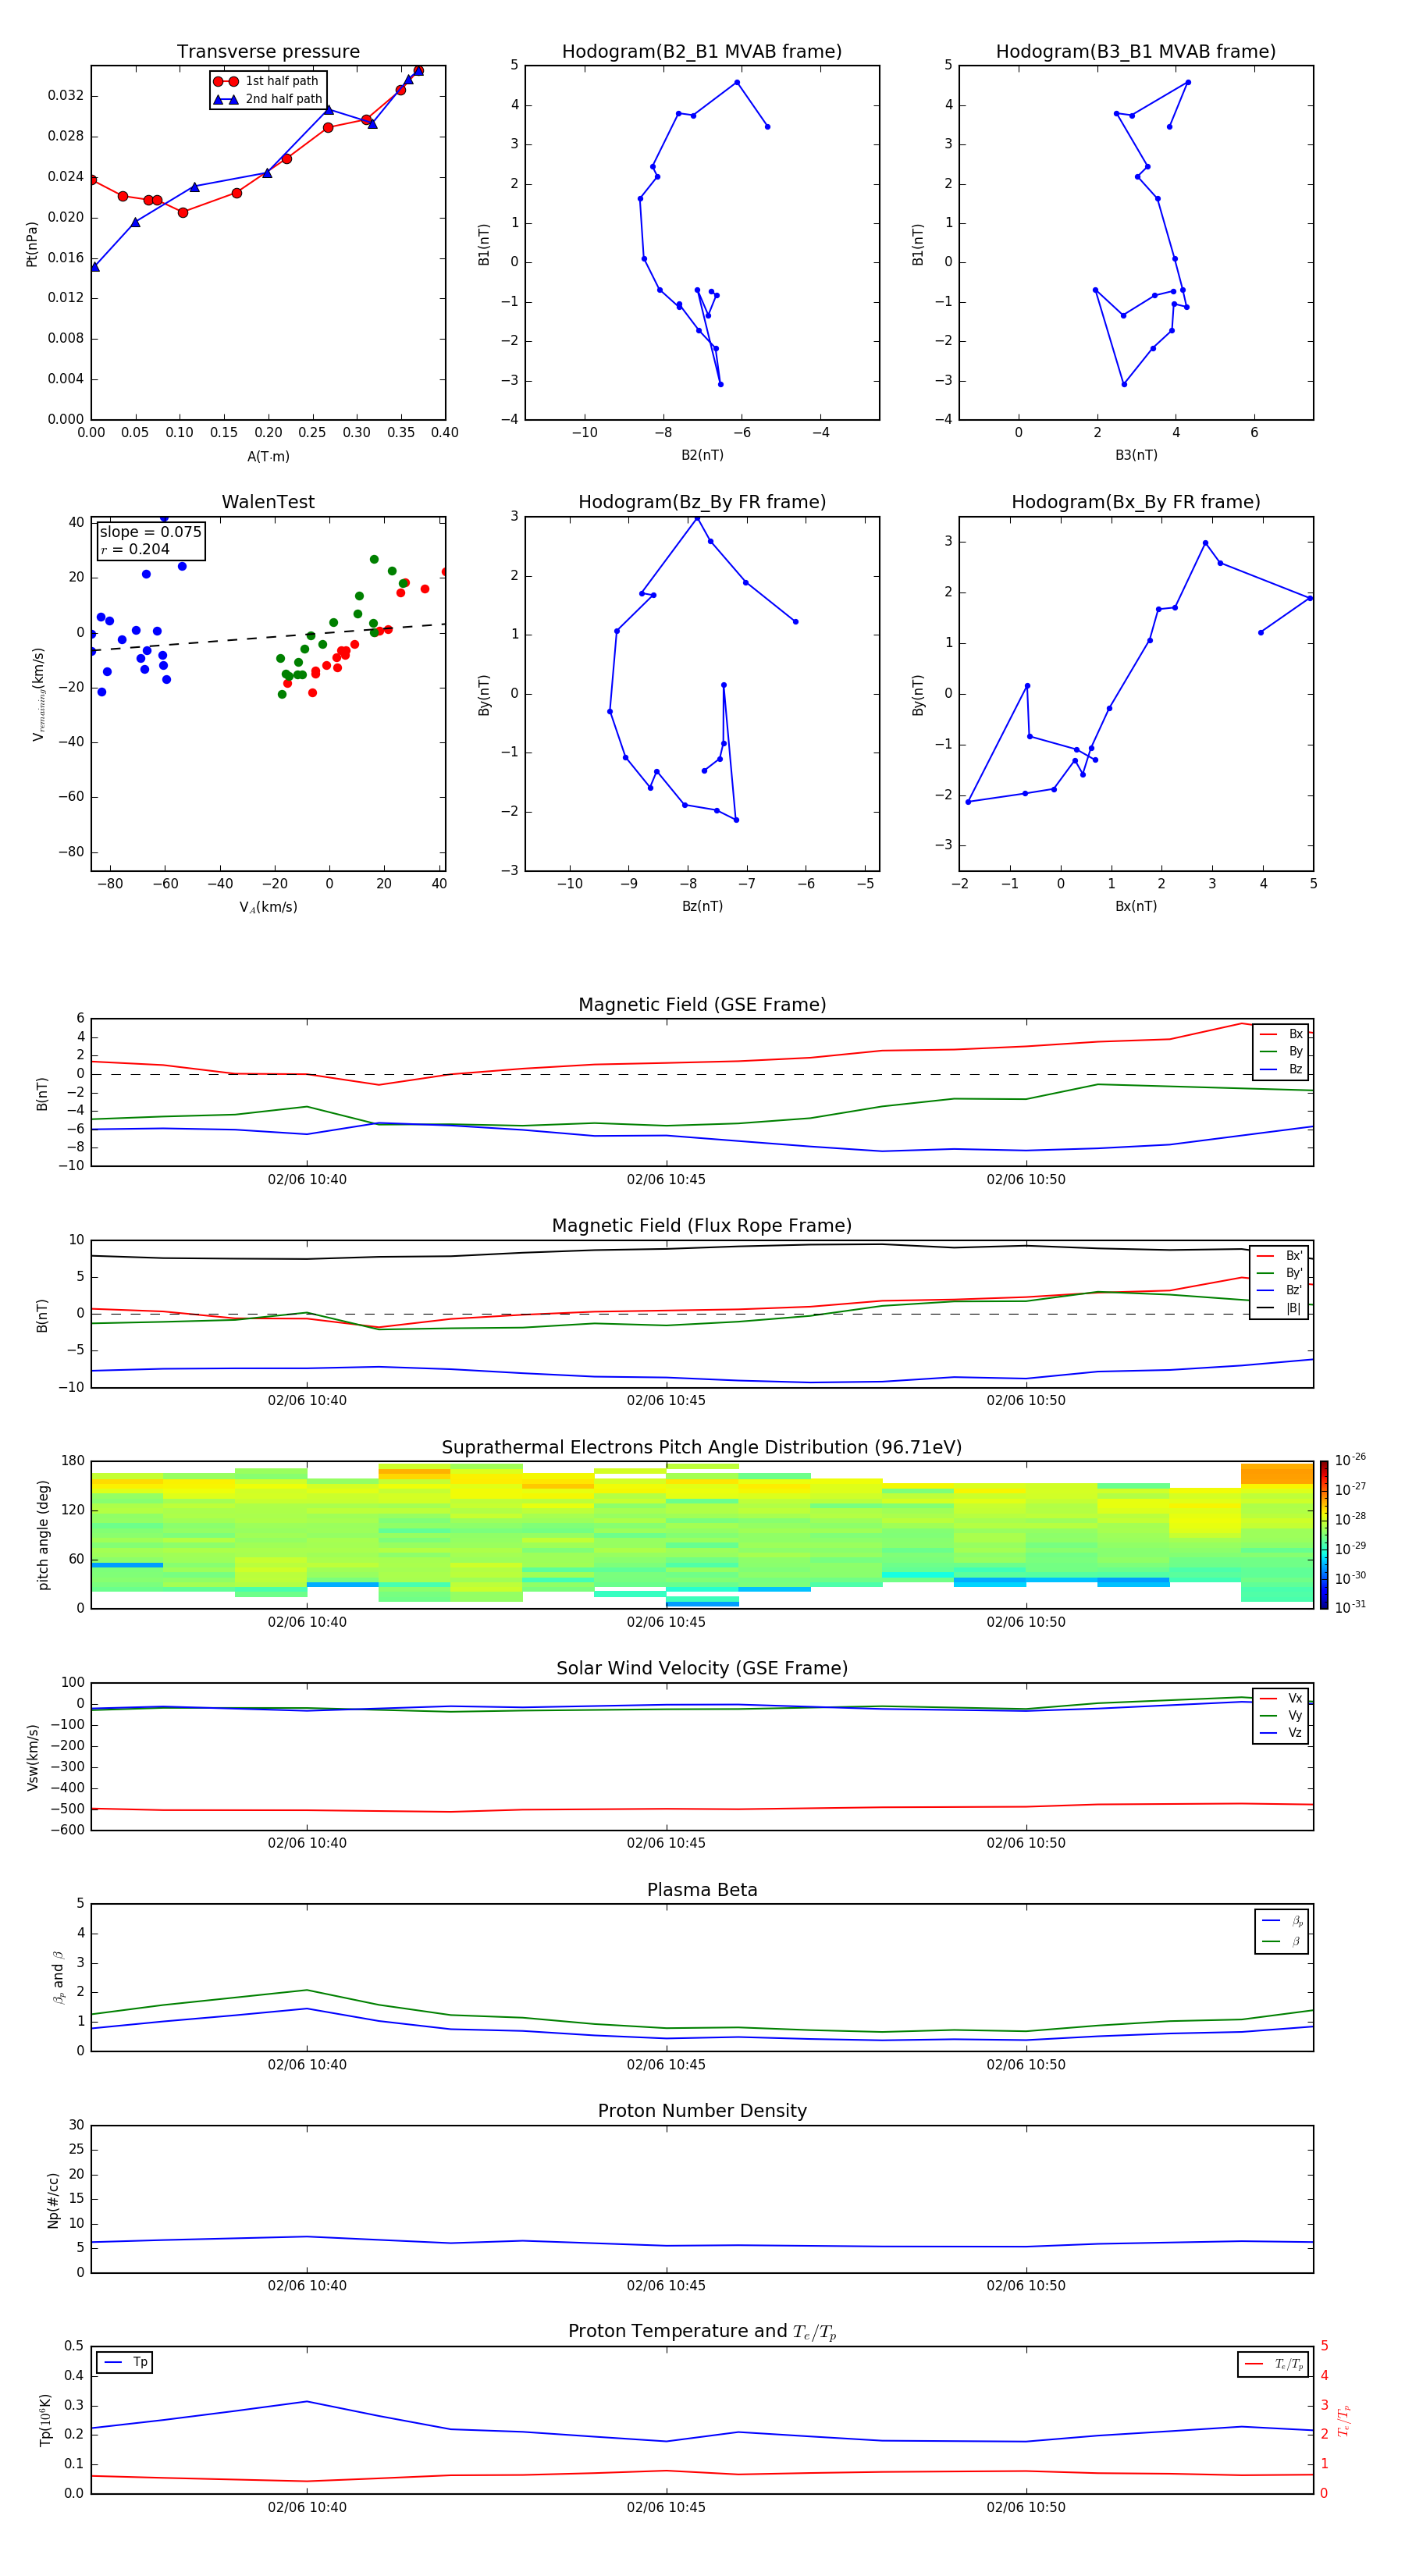Image resolution: width=1405 pixels, height=2576 pixels.
Task: Click the 'Hodogram(B3_B1 MVAB frame)' title
Action: coord(1136,51)
